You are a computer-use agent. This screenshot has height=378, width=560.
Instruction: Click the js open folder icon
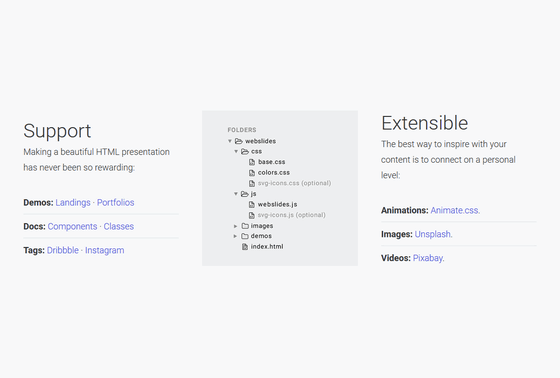[x=245, y=194]
